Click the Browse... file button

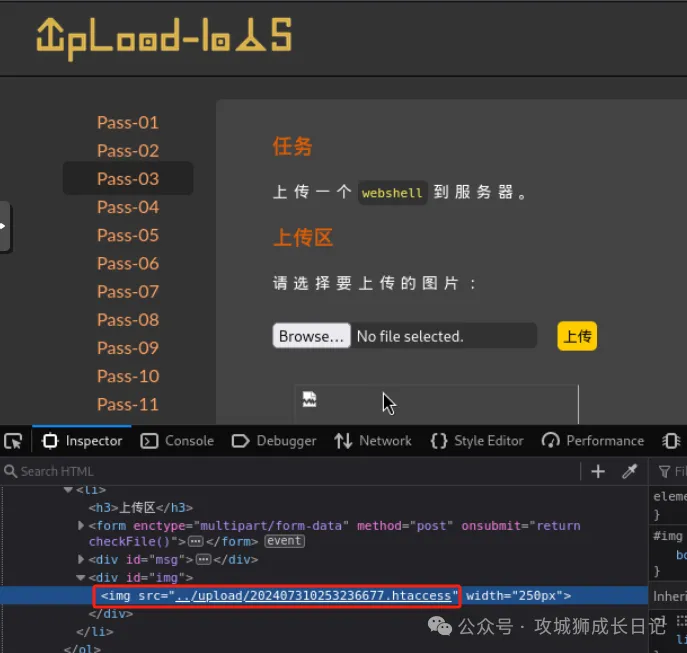click(x=312, y=336)
